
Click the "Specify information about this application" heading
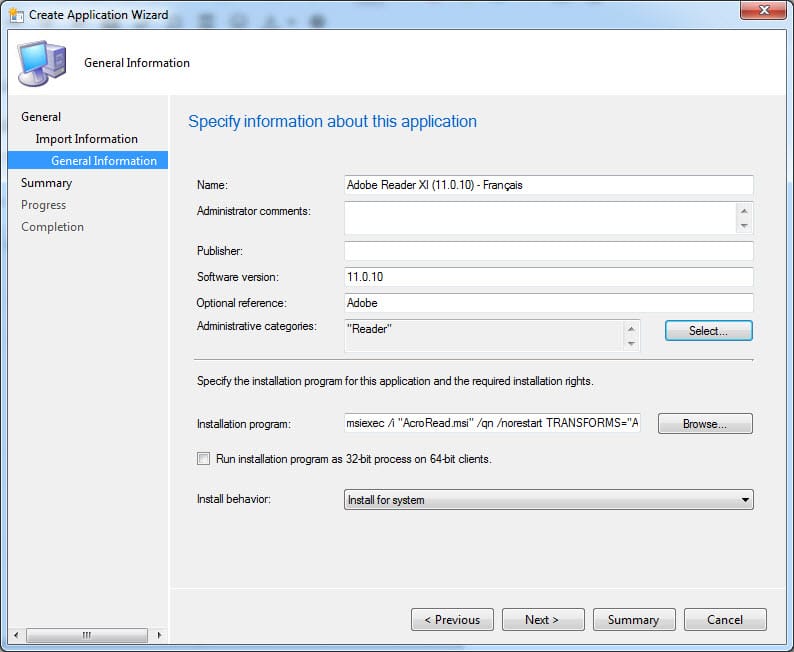[x=332, y=121]
